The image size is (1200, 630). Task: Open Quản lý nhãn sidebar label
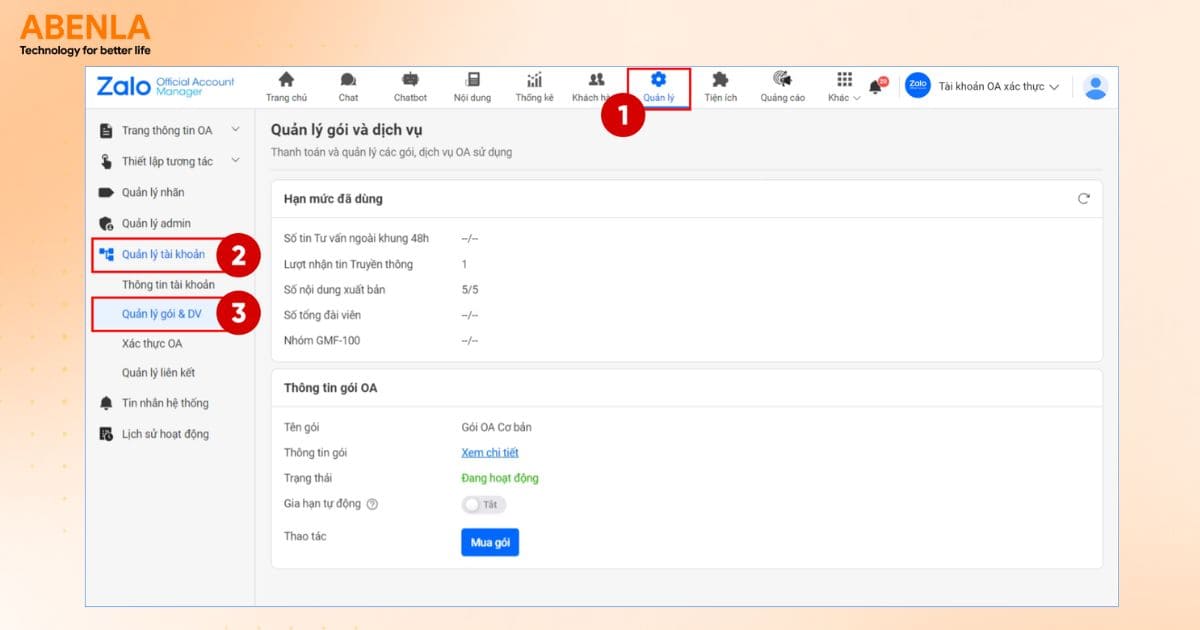click(x=153, y=192)
